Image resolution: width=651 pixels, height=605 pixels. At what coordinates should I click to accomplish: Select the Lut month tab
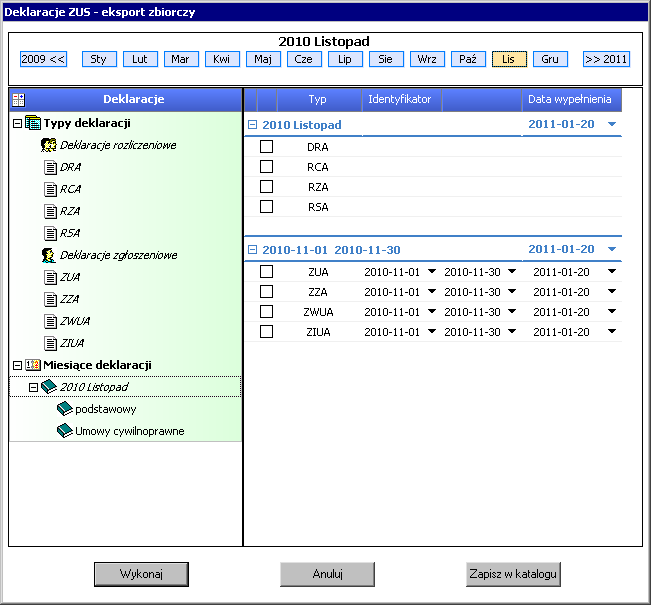pos(140,59)
